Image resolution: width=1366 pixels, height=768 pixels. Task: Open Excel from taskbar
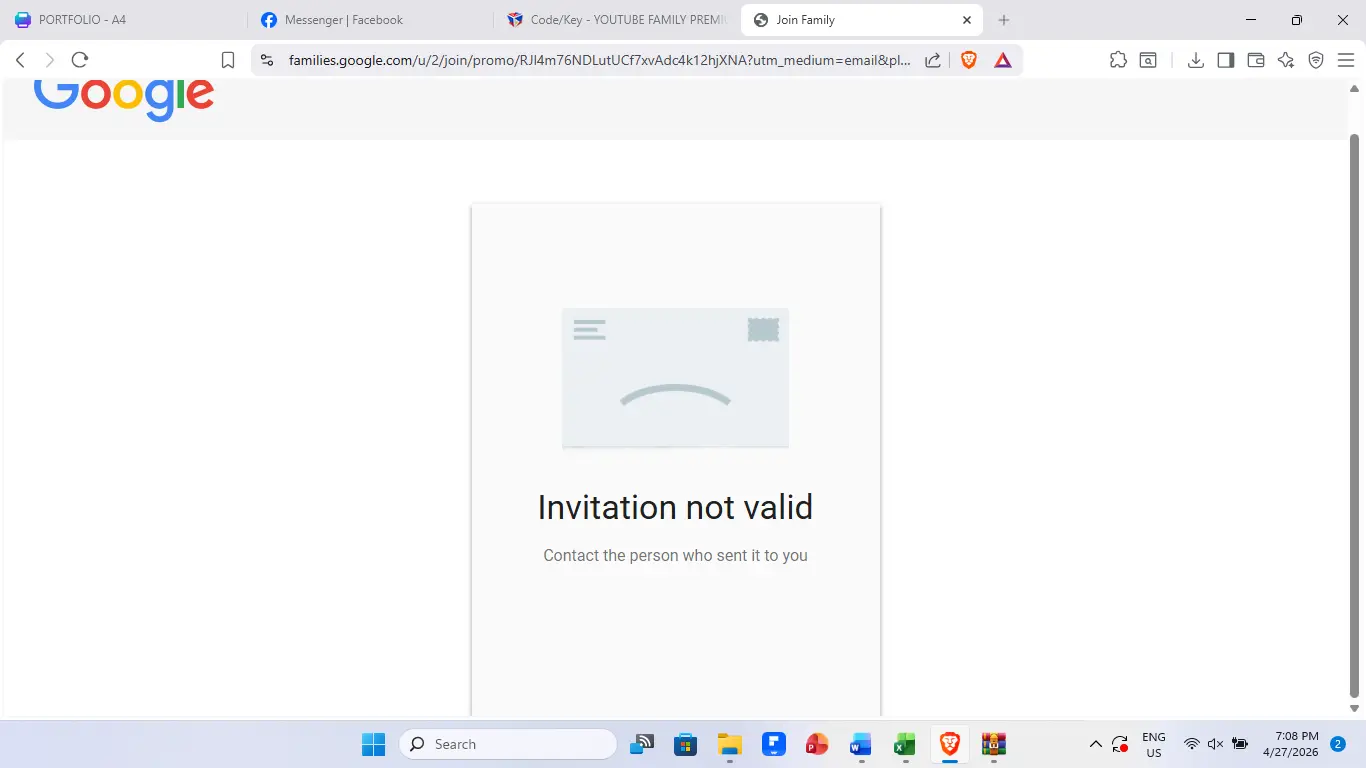905,744
